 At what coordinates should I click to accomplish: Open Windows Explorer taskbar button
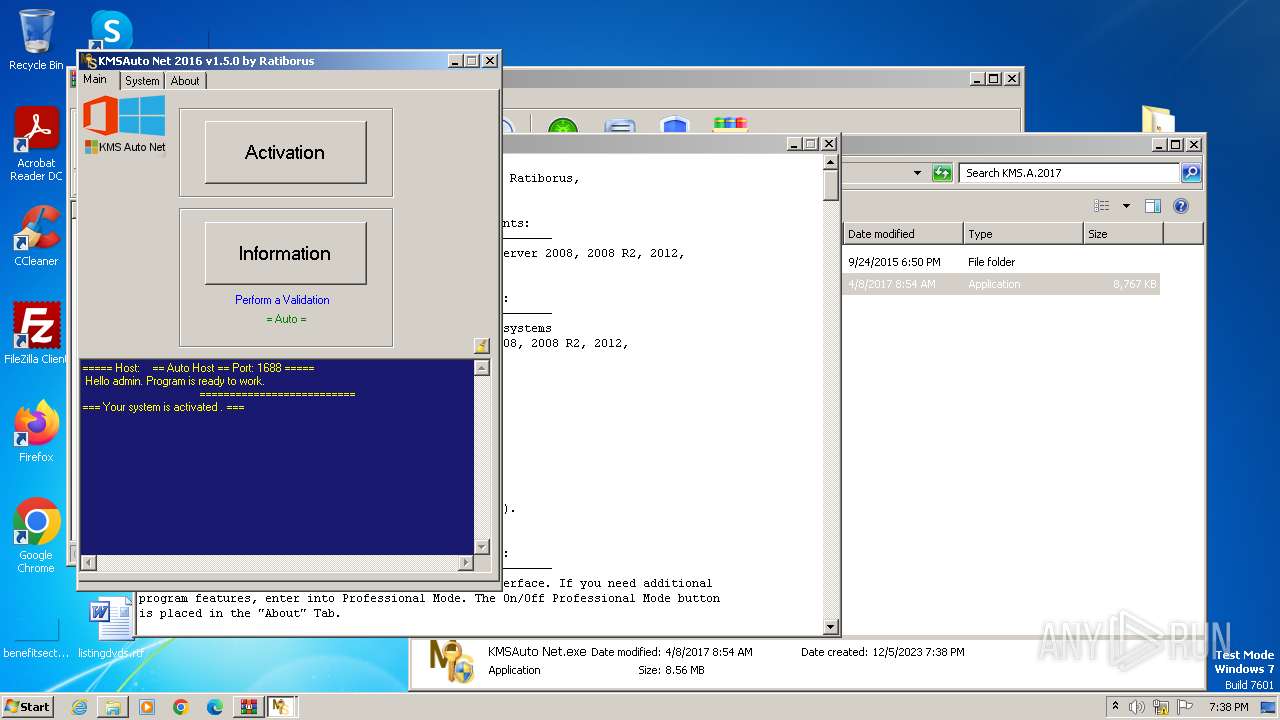(113, 707)
